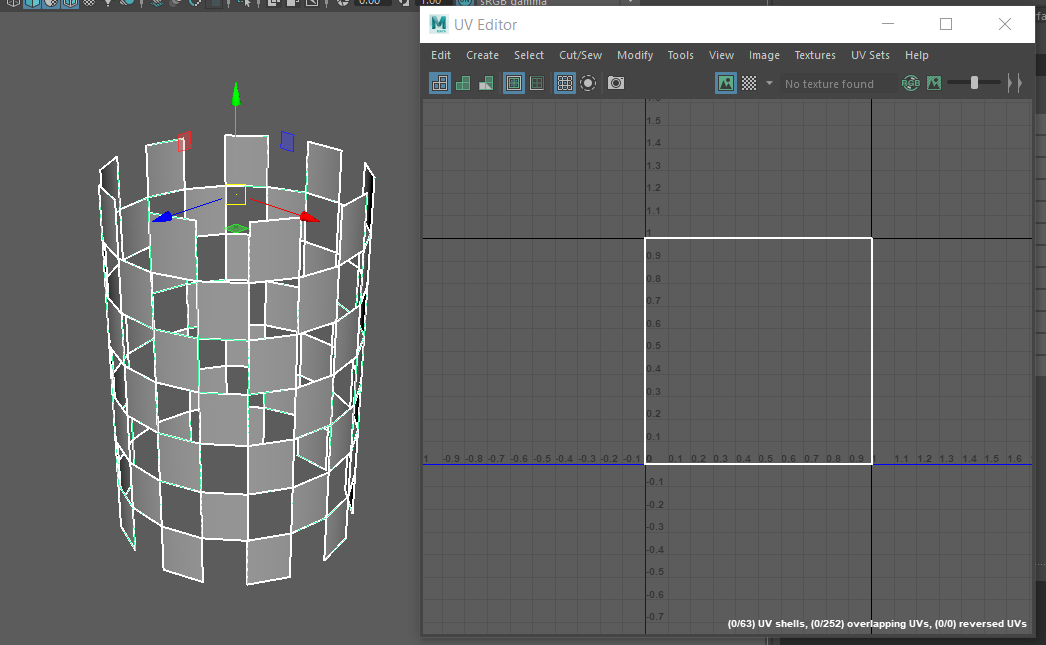The height and width of the screenshot is (645, 1046).
Task: Close the UV Editor window
Action: coord(1005,24)
